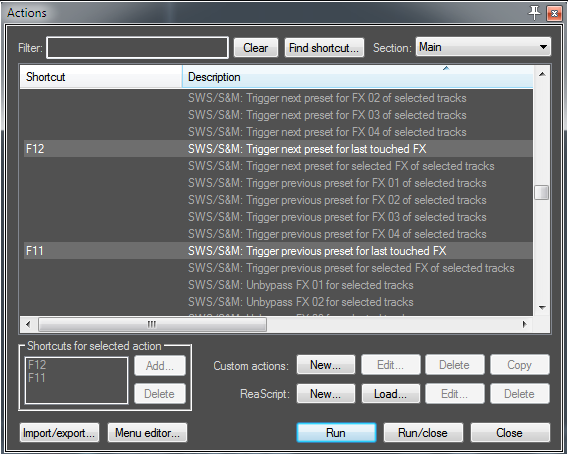Image resolution: width=568 pixels, height=454 pixels.
Task: Open the Section dropdown showing Main
Action: [x=483, y=47]
